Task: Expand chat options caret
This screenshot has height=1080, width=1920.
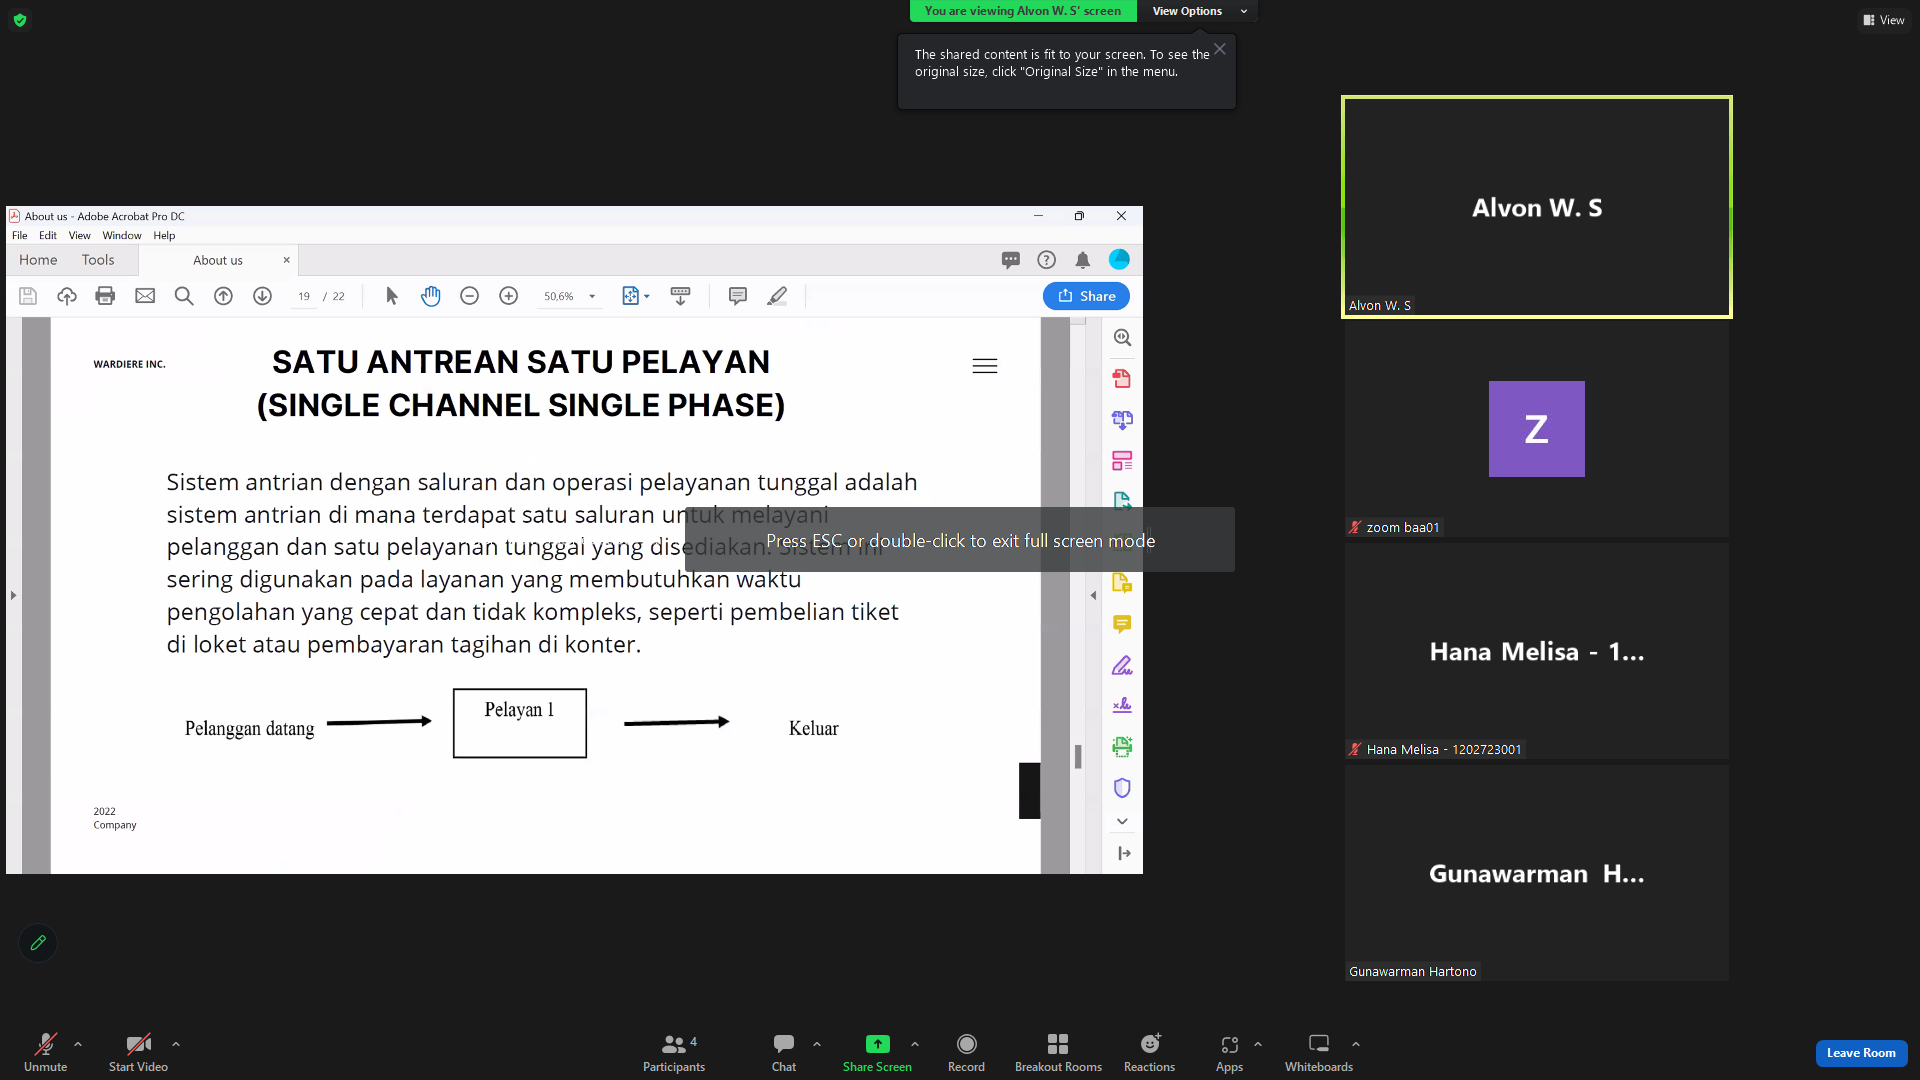Action: (x=817, y=1044)
